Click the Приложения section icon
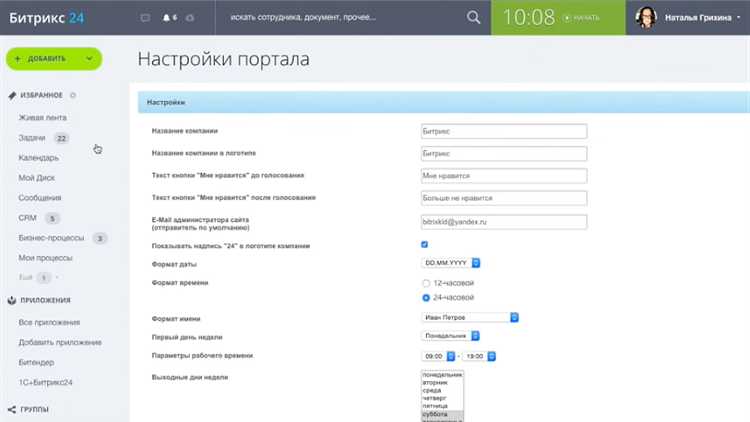This screenshot has height=422, width=750. point(12,300)
